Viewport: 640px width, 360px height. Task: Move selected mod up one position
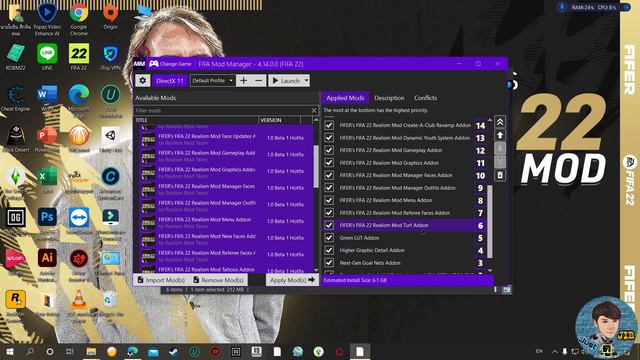(x=500, y=135)
